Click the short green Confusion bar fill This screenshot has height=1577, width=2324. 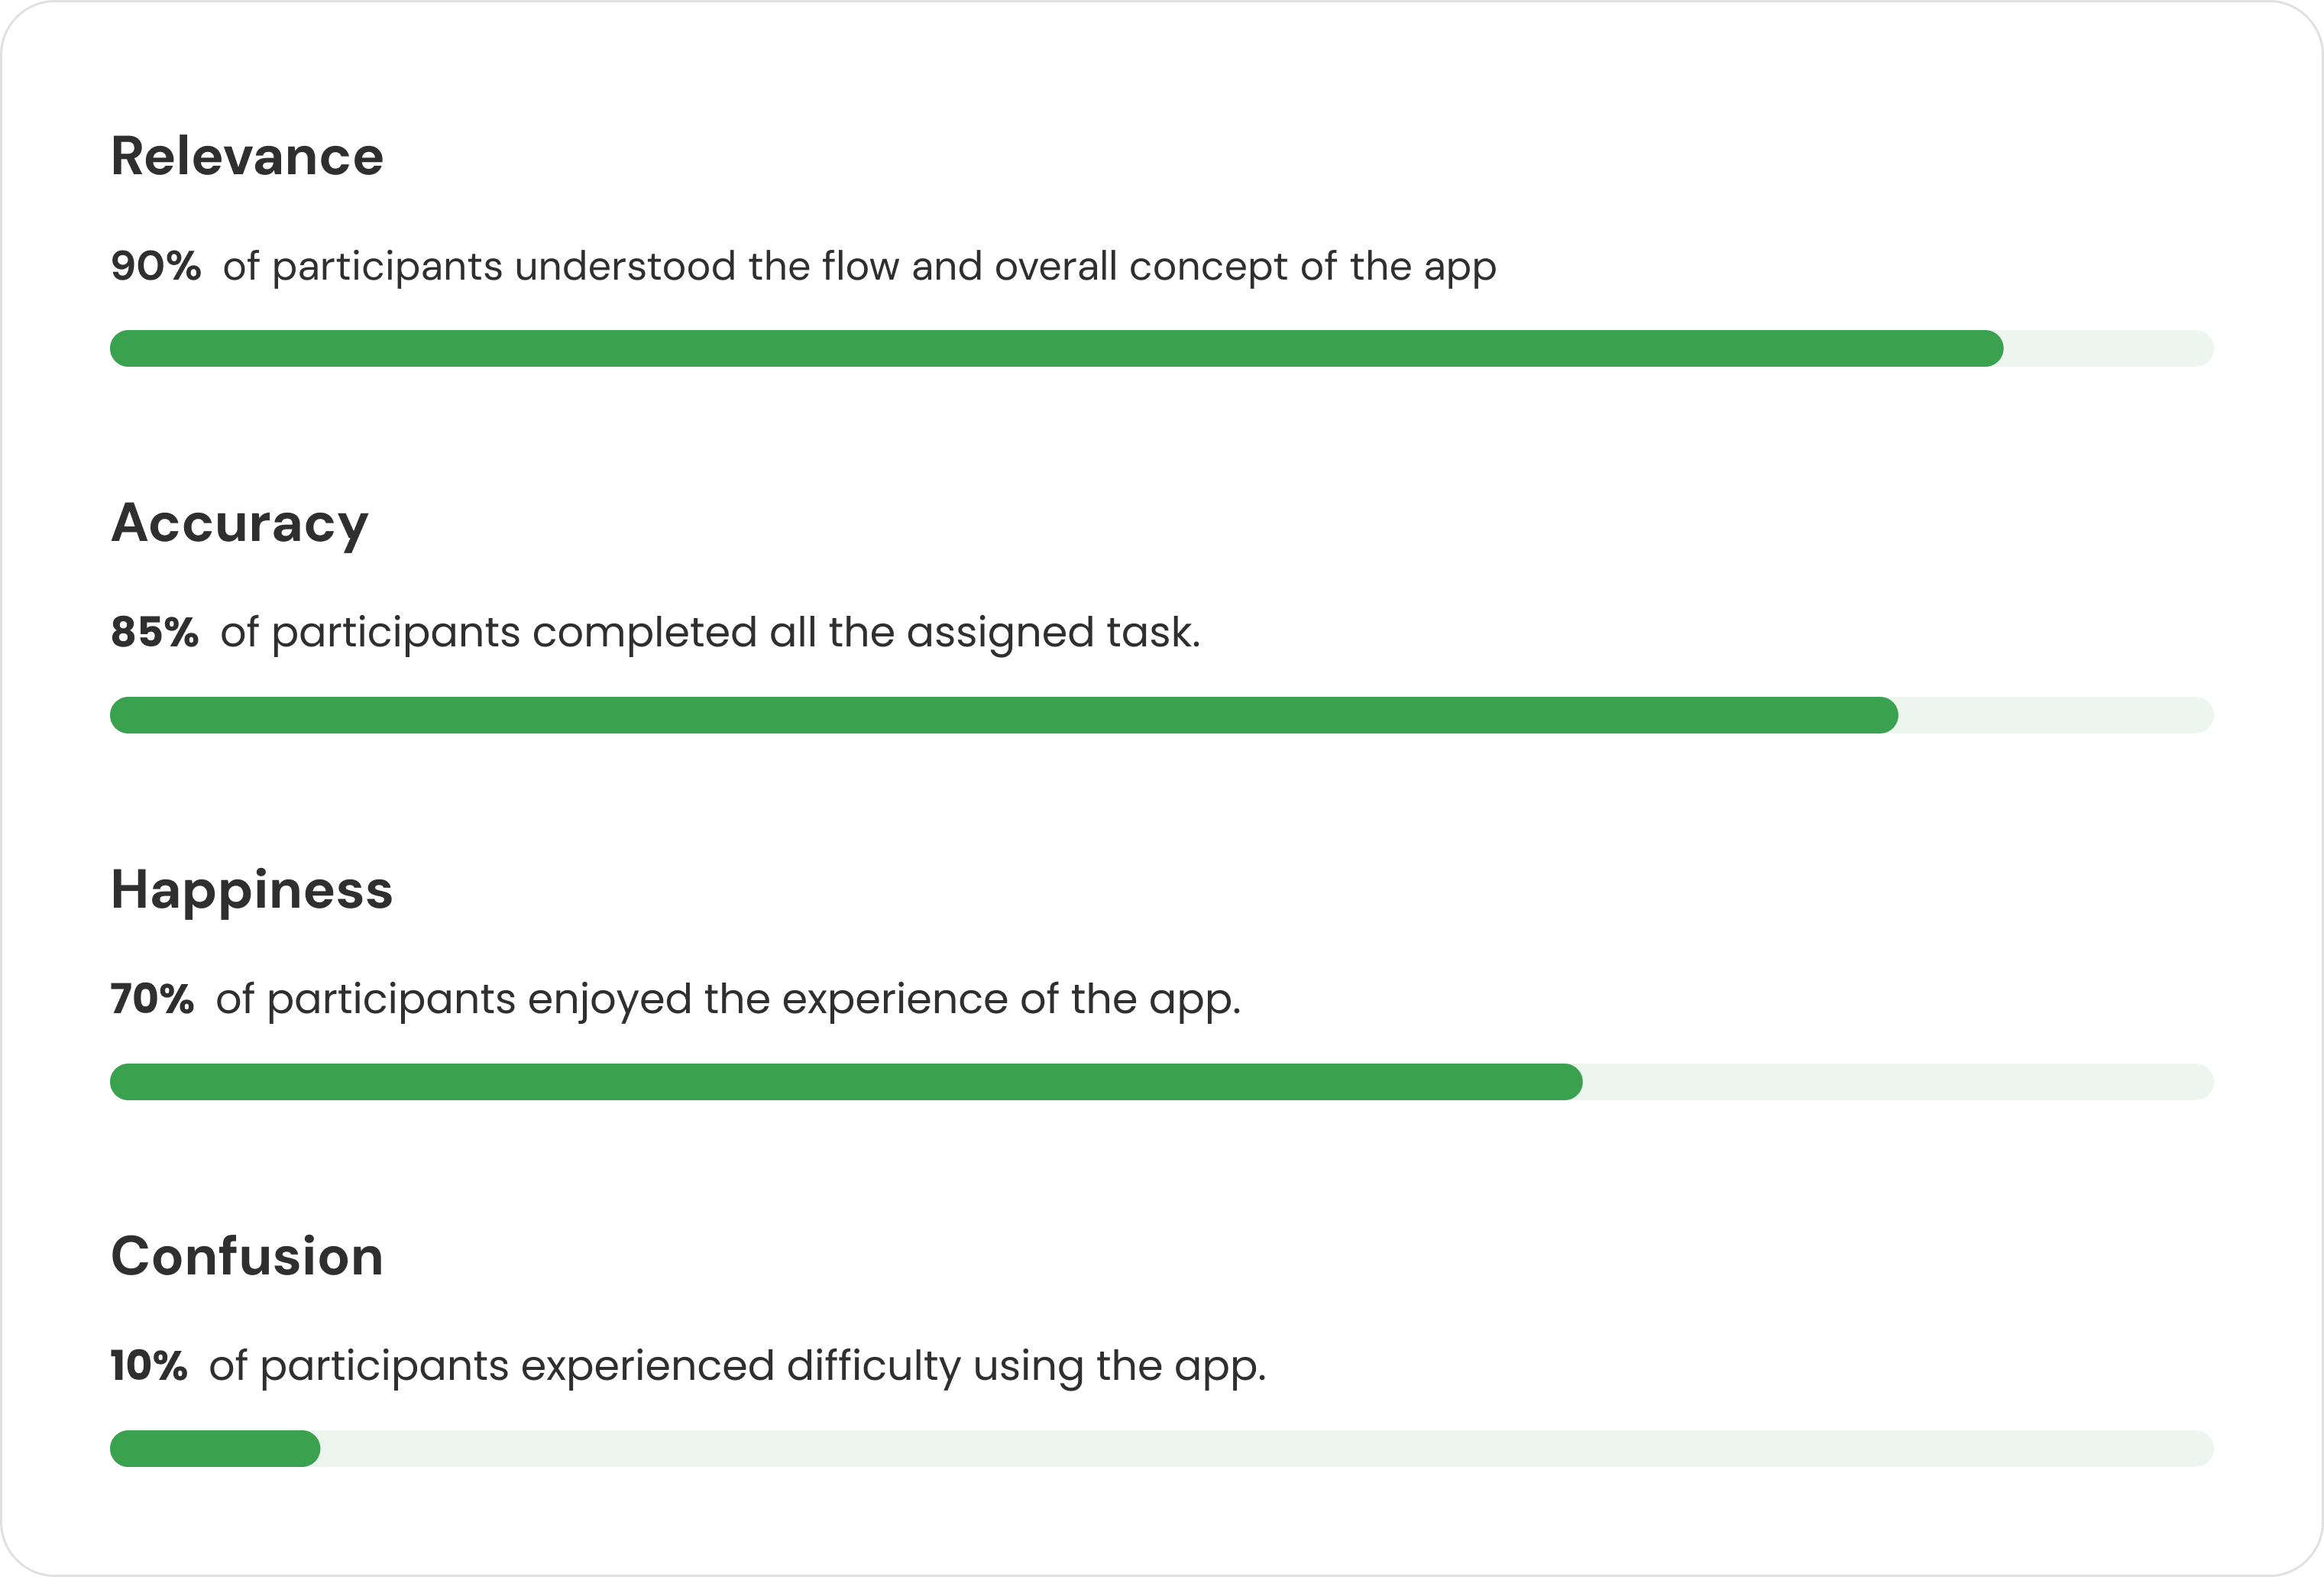click(215, 1448)
